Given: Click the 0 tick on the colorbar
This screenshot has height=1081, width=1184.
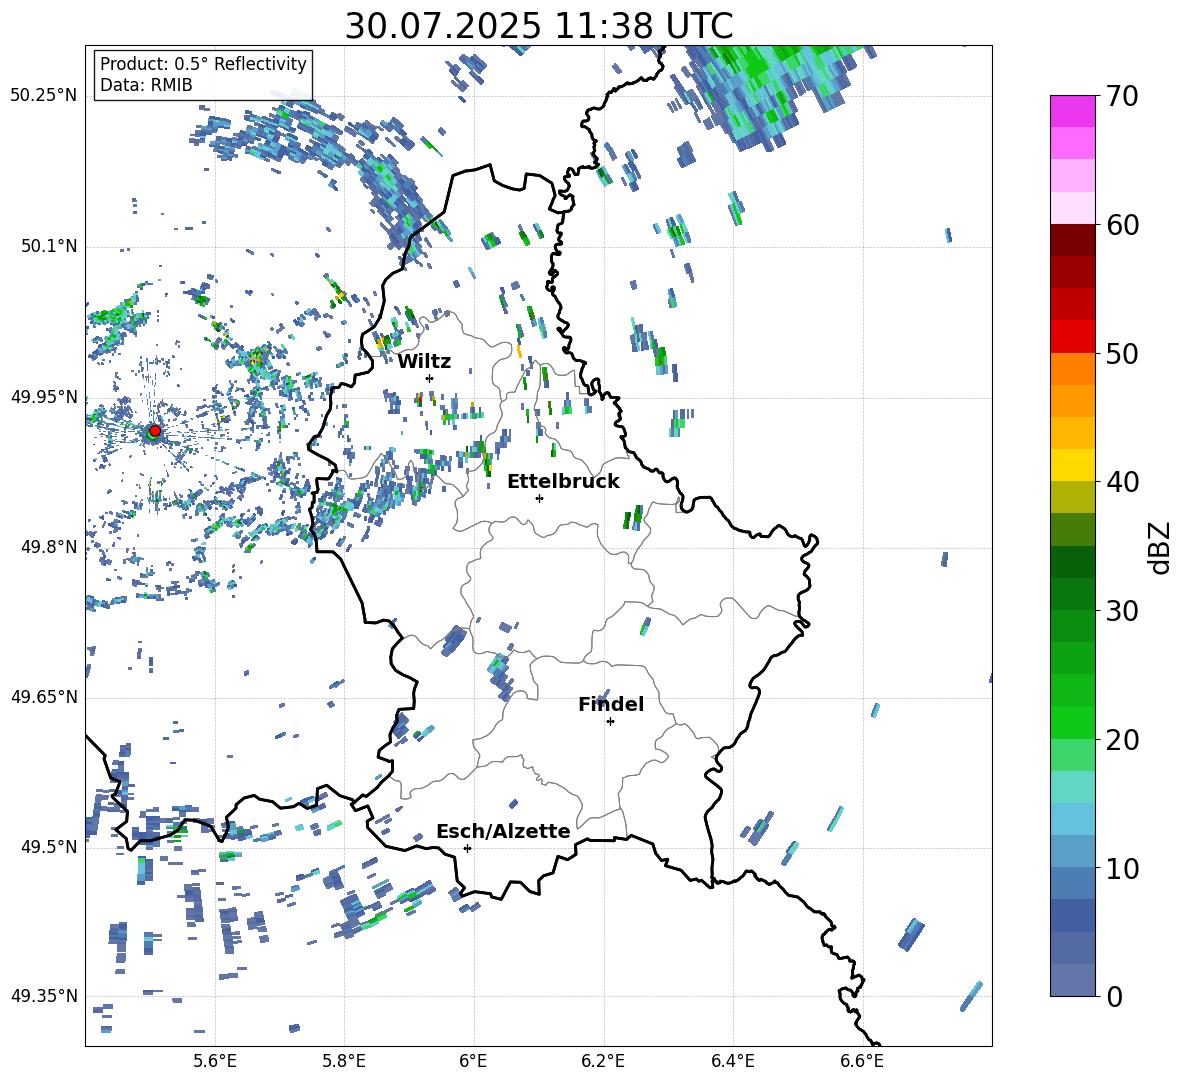Looking at the screenshot, I should pyautogui.click(x=1114, y=996).
